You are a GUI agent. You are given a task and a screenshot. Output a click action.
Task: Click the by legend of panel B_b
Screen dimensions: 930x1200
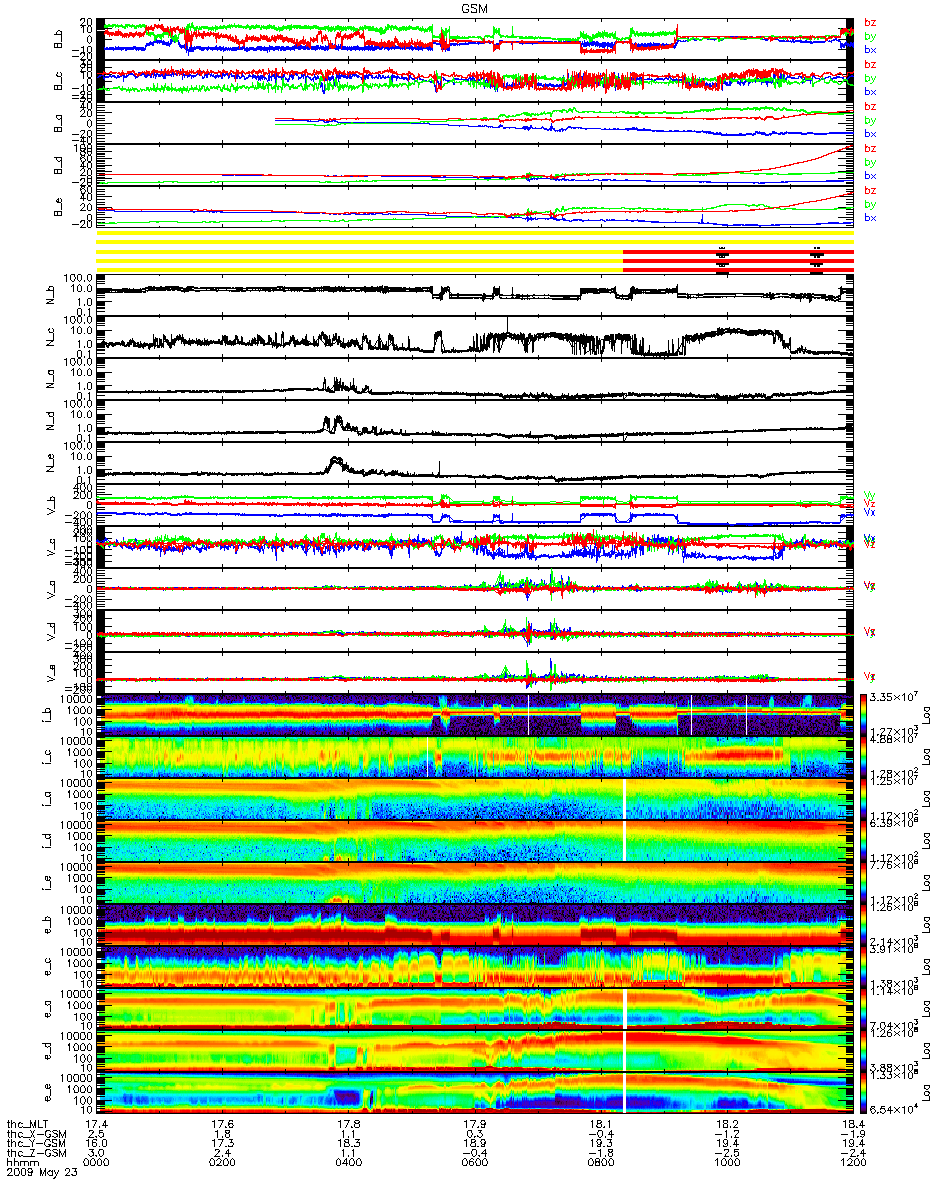(x=871, y=36)
